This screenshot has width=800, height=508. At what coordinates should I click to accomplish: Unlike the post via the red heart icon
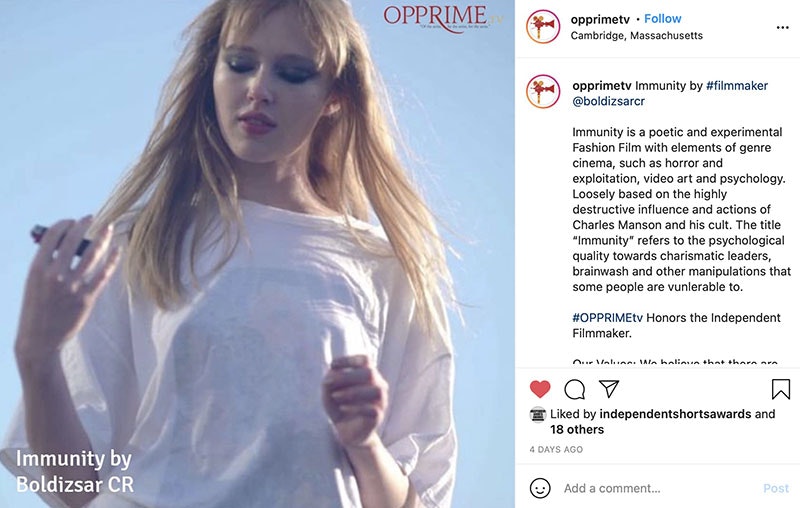[x=540, y=389]
